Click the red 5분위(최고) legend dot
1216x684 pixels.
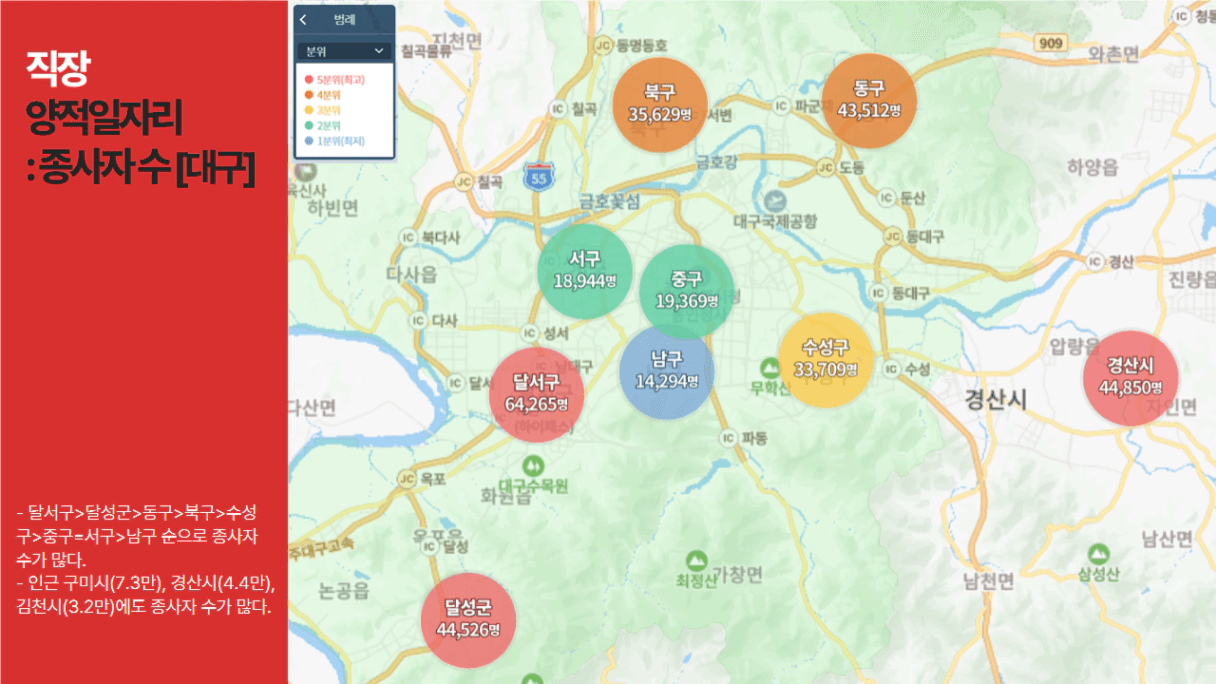309,79
